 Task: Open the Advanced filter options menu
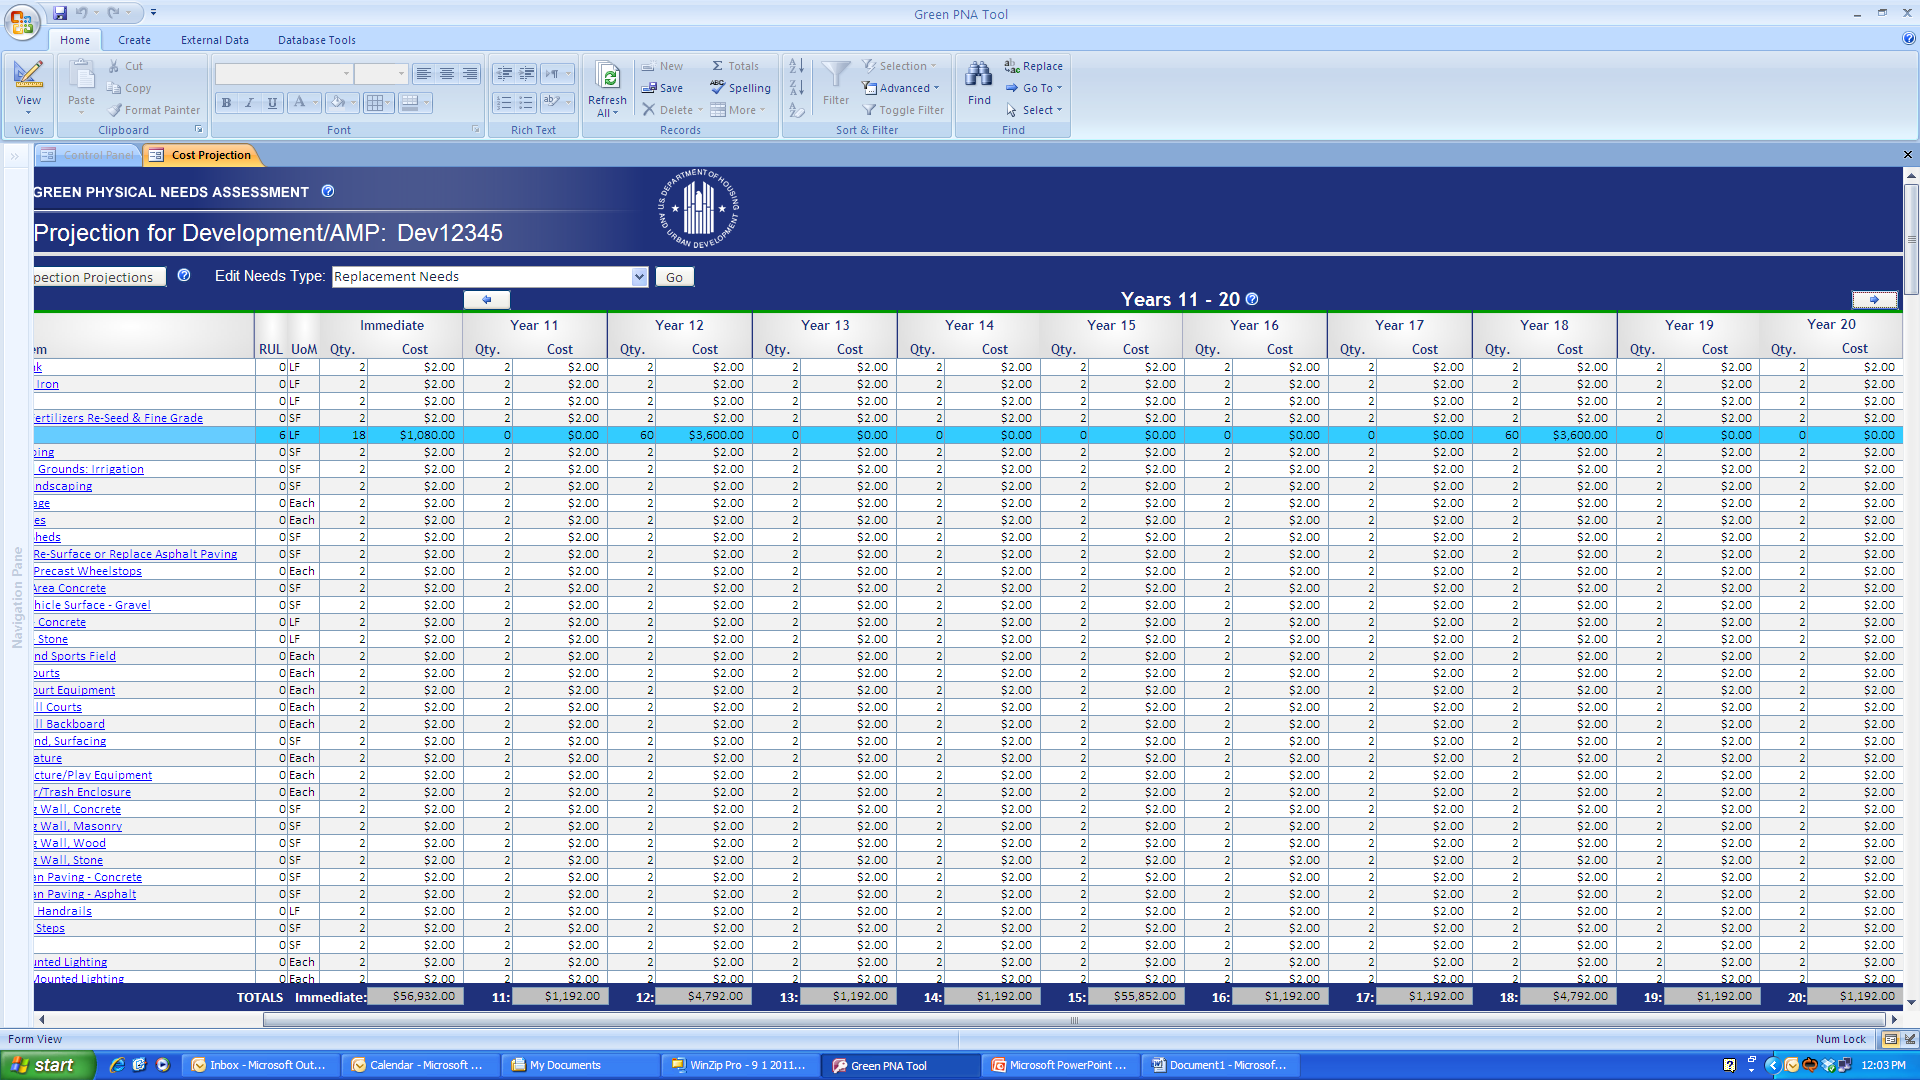[903, 88]
